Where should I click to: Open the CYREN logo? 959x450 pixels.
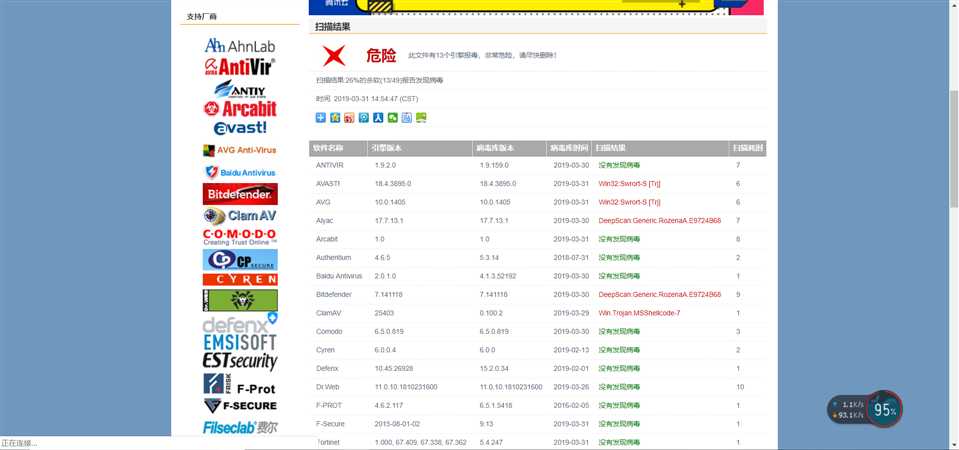tap(240, 279)
